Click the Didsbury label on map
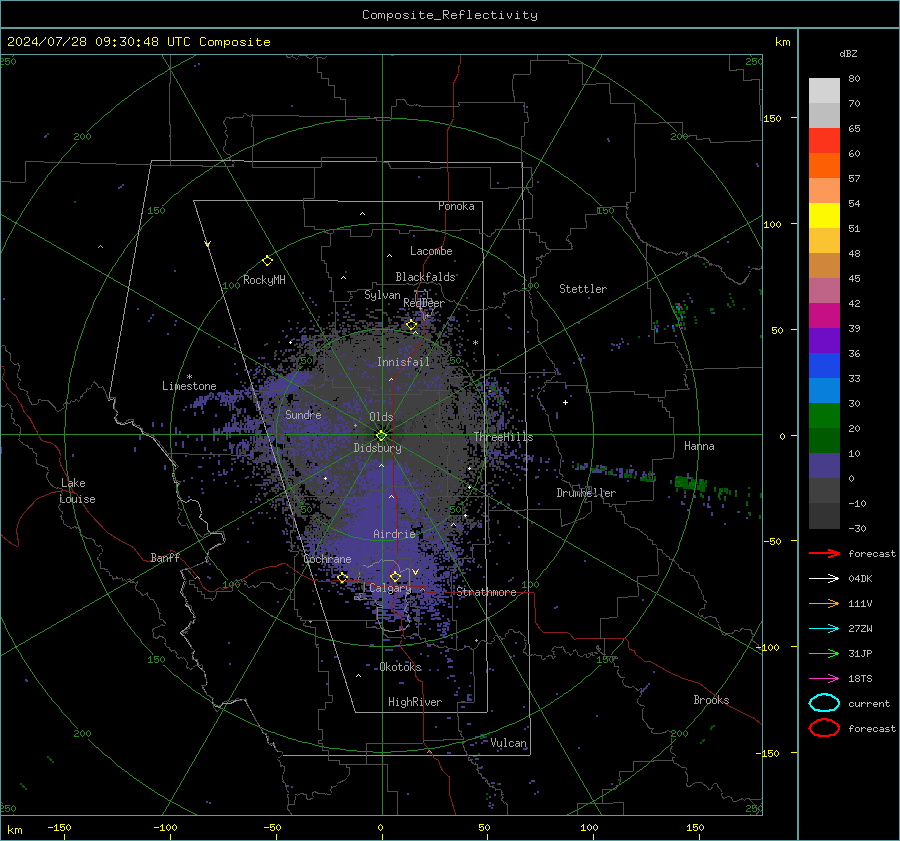The width and height of the screenshot is (900, 841). coord(377,448)
